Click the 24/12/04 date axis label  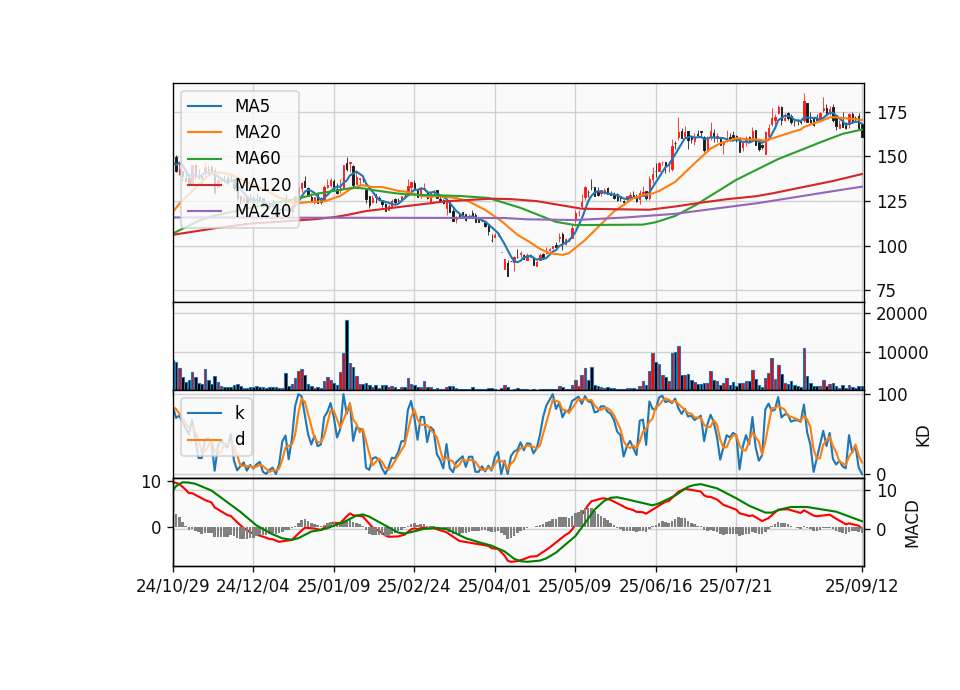coord(253,586)
